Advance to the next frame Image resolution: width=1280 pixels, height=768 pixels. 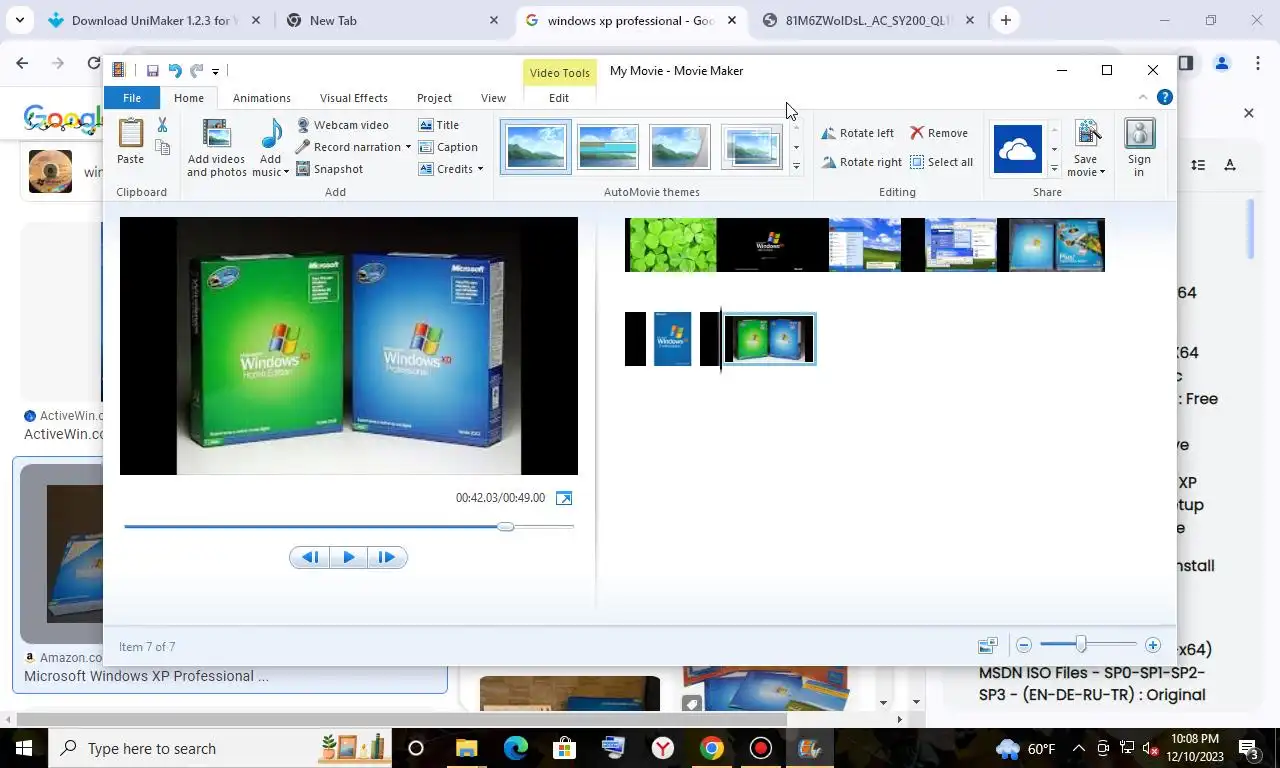[387, 557]
